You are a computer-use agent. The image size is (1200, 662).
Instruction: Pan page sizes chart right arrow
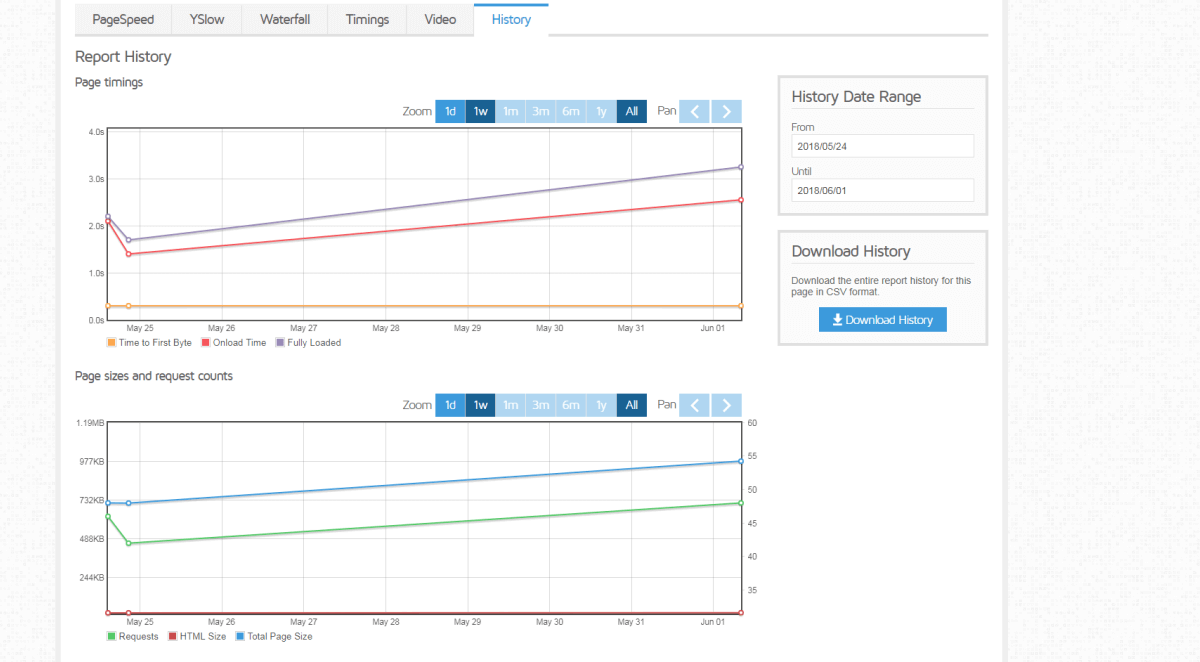coord(726,405)
